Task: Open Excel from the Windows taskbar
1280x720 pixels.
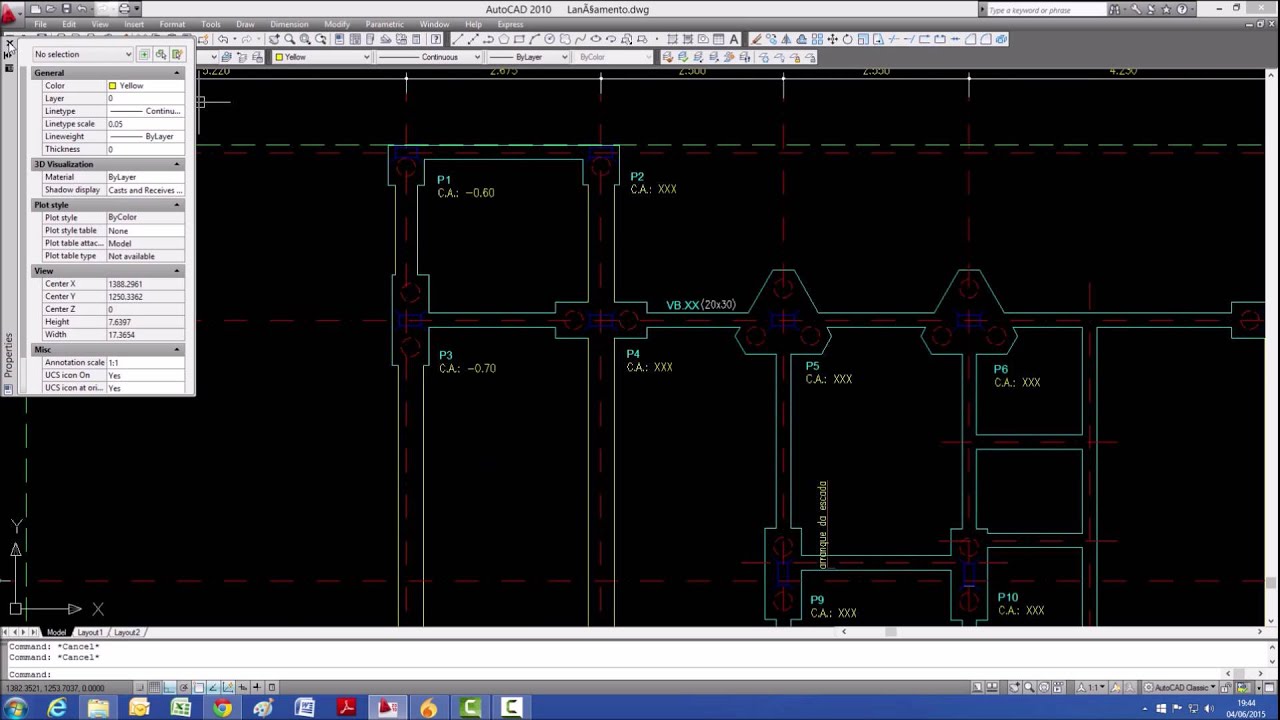Action: pyautogui.click(x=181, y=708)
